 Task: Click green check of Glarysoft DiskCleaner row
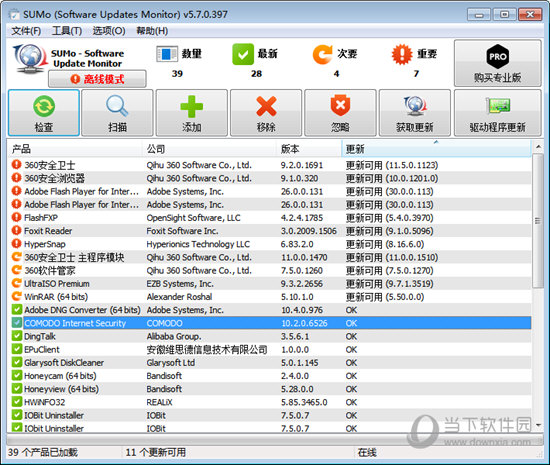pos(17,362)
